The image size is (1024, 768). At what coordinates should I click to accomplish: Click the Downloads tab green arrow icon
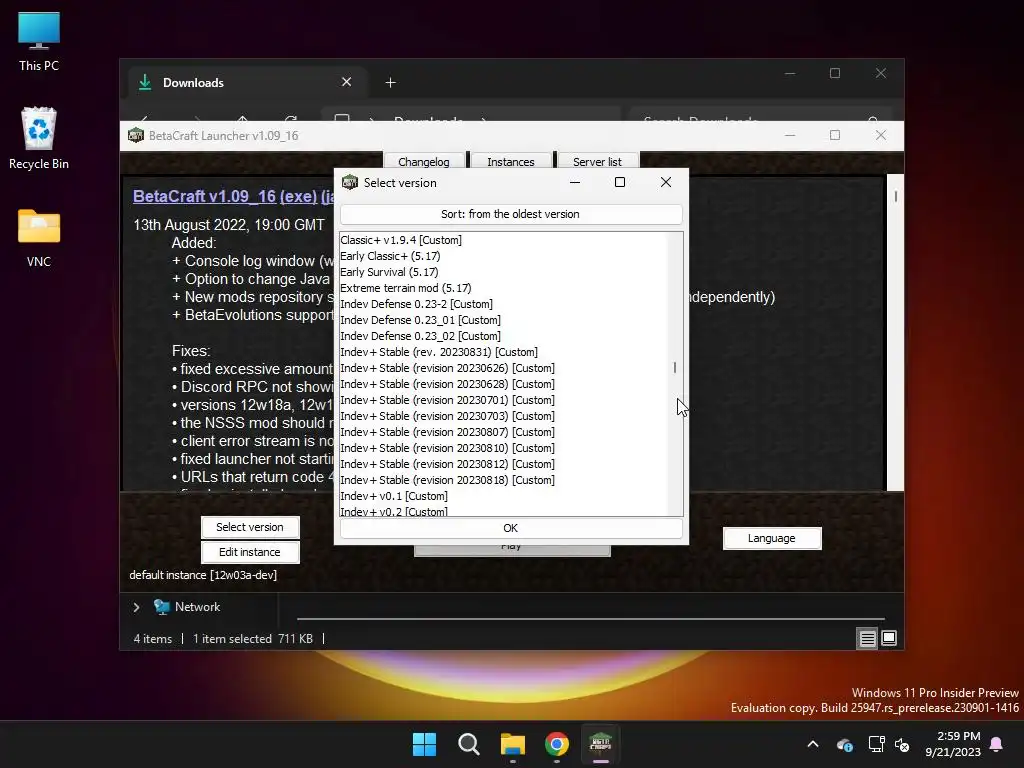(145, 82)
